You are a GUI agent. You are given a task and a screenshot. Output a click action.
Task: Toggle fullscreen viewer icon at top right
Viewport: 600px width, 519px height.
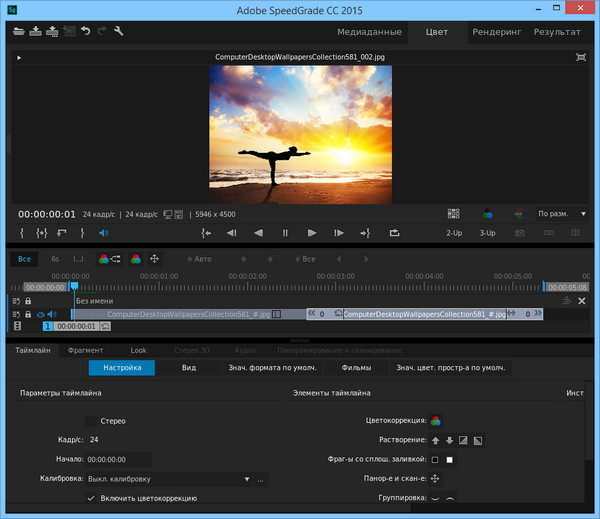(x=582, y=58)
